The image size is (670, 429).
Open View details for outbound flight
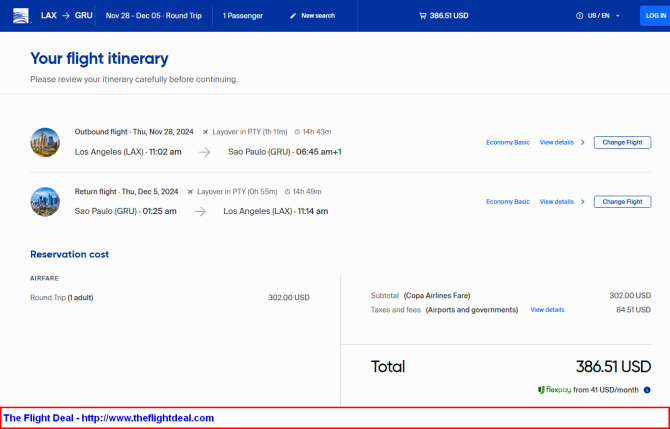[x=556, y=143]
